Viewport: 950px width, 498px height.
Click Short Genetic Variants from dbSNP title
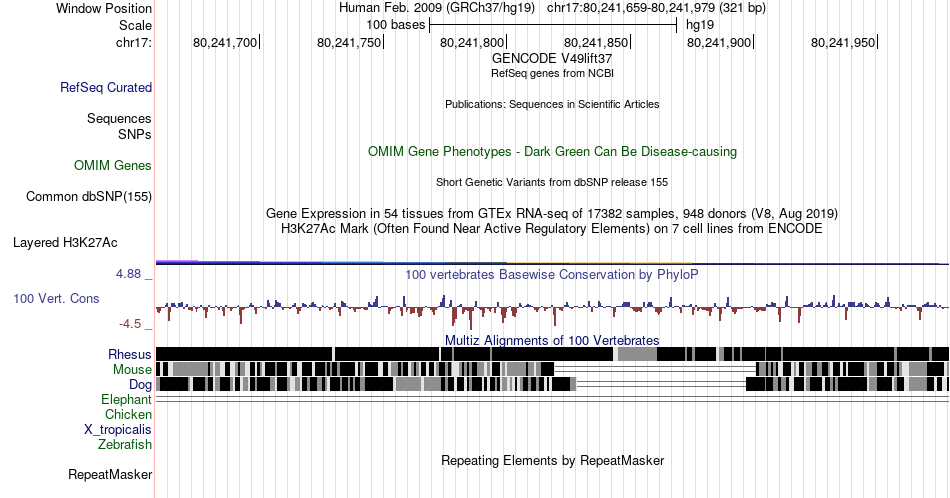coord(552,182)
